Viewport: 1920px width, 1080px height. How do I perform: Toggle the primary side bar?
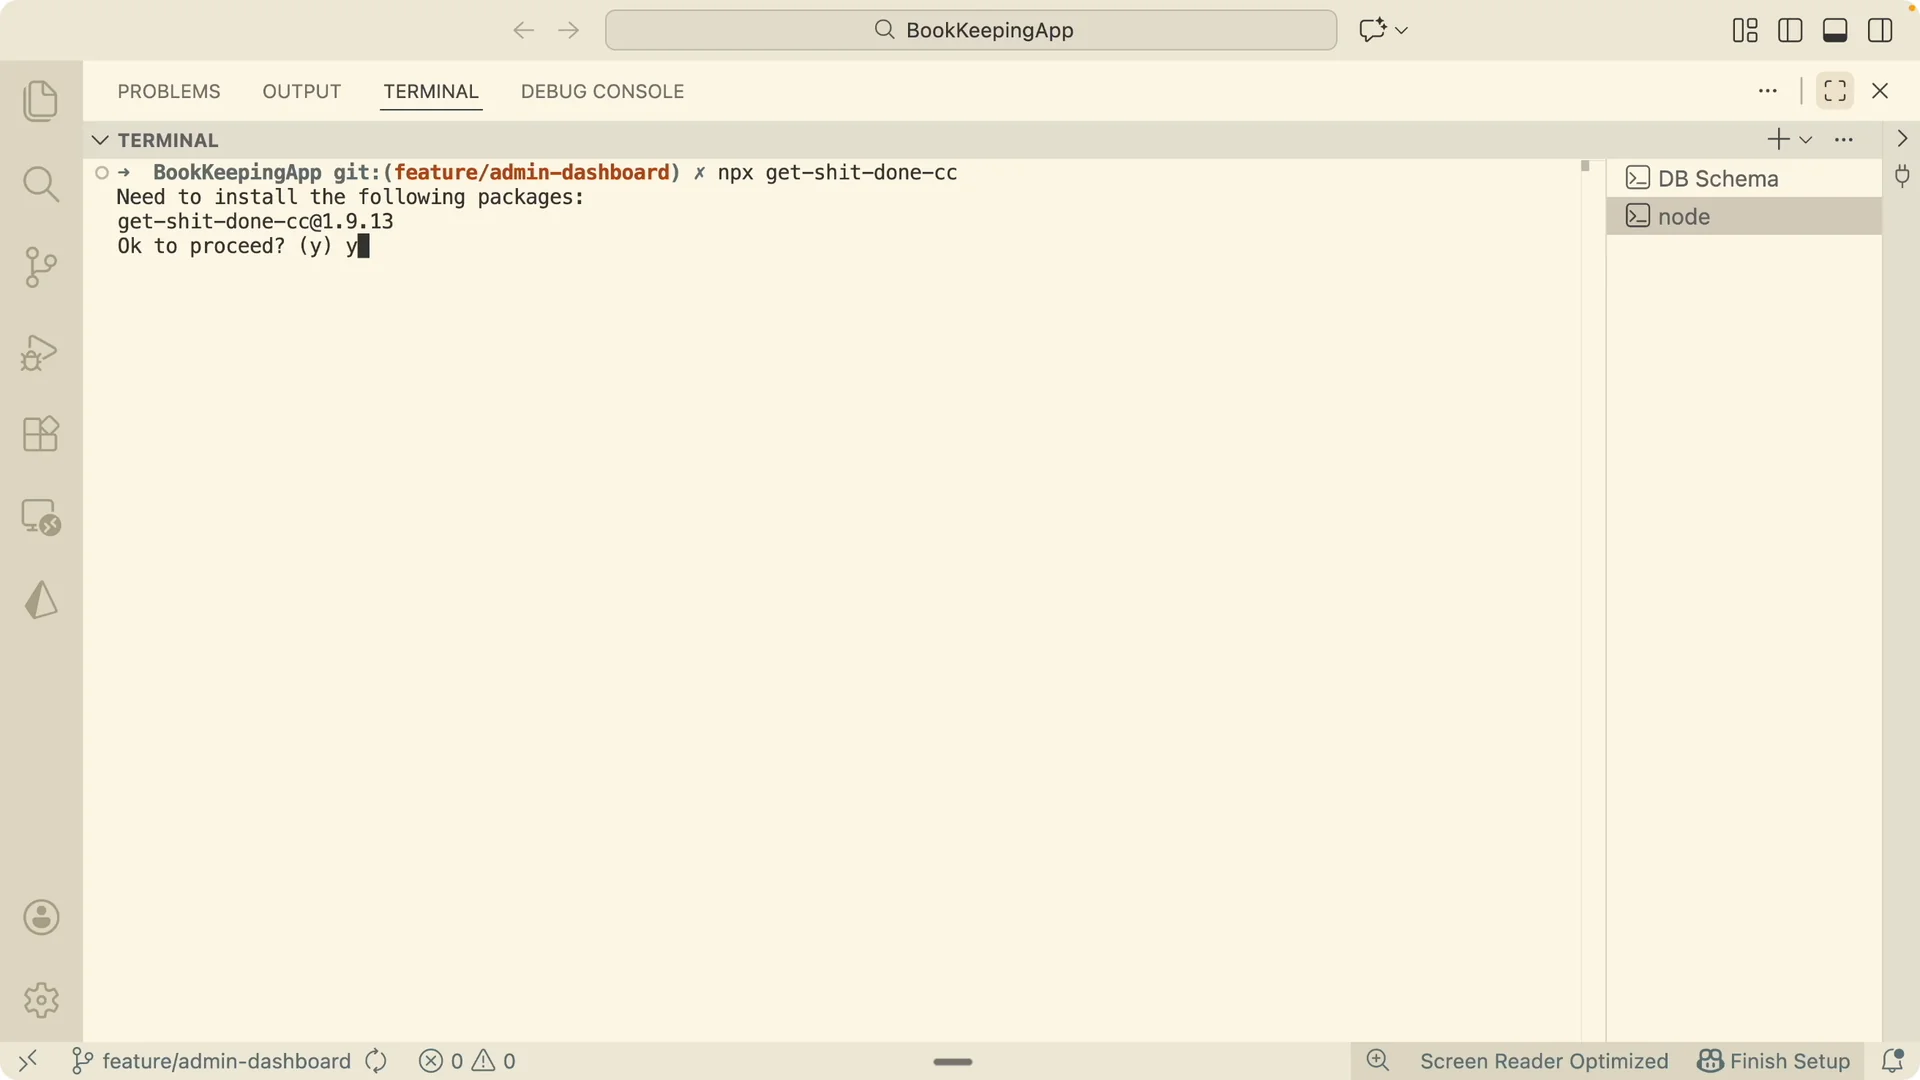pyautogui.click(x=1790, y=30)
